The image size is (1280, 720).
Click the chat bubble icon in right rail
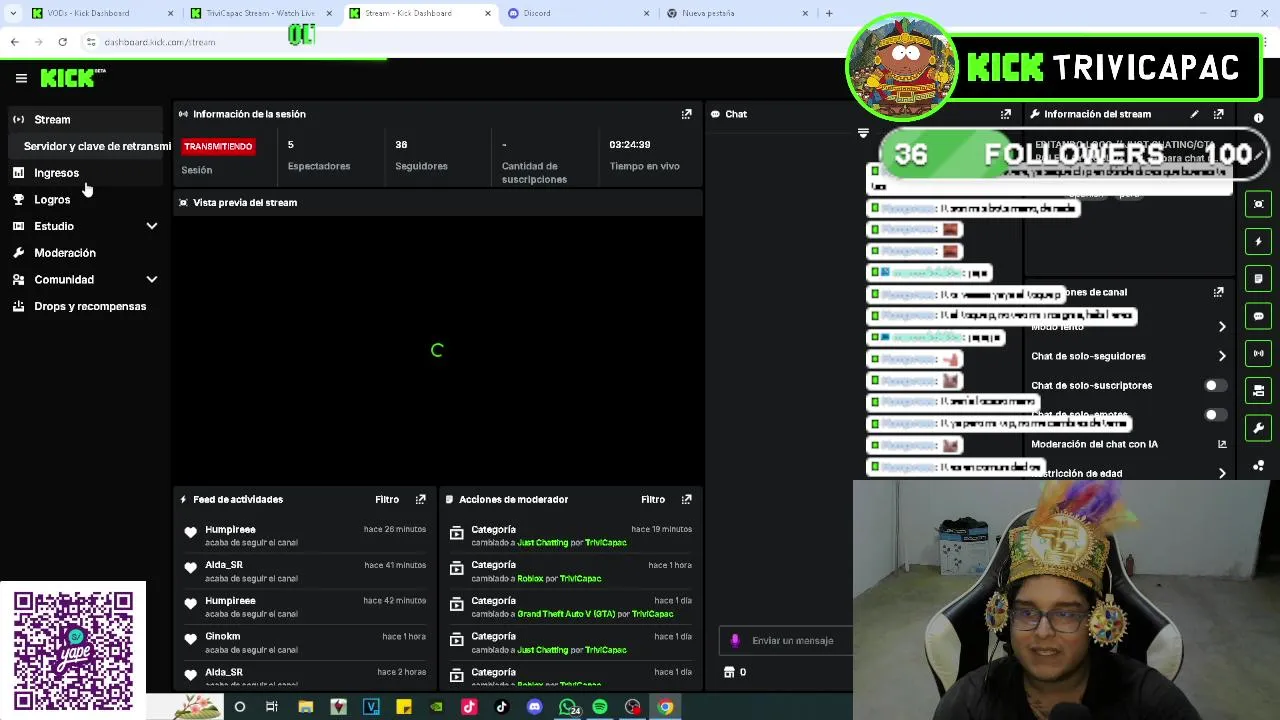1259,316
